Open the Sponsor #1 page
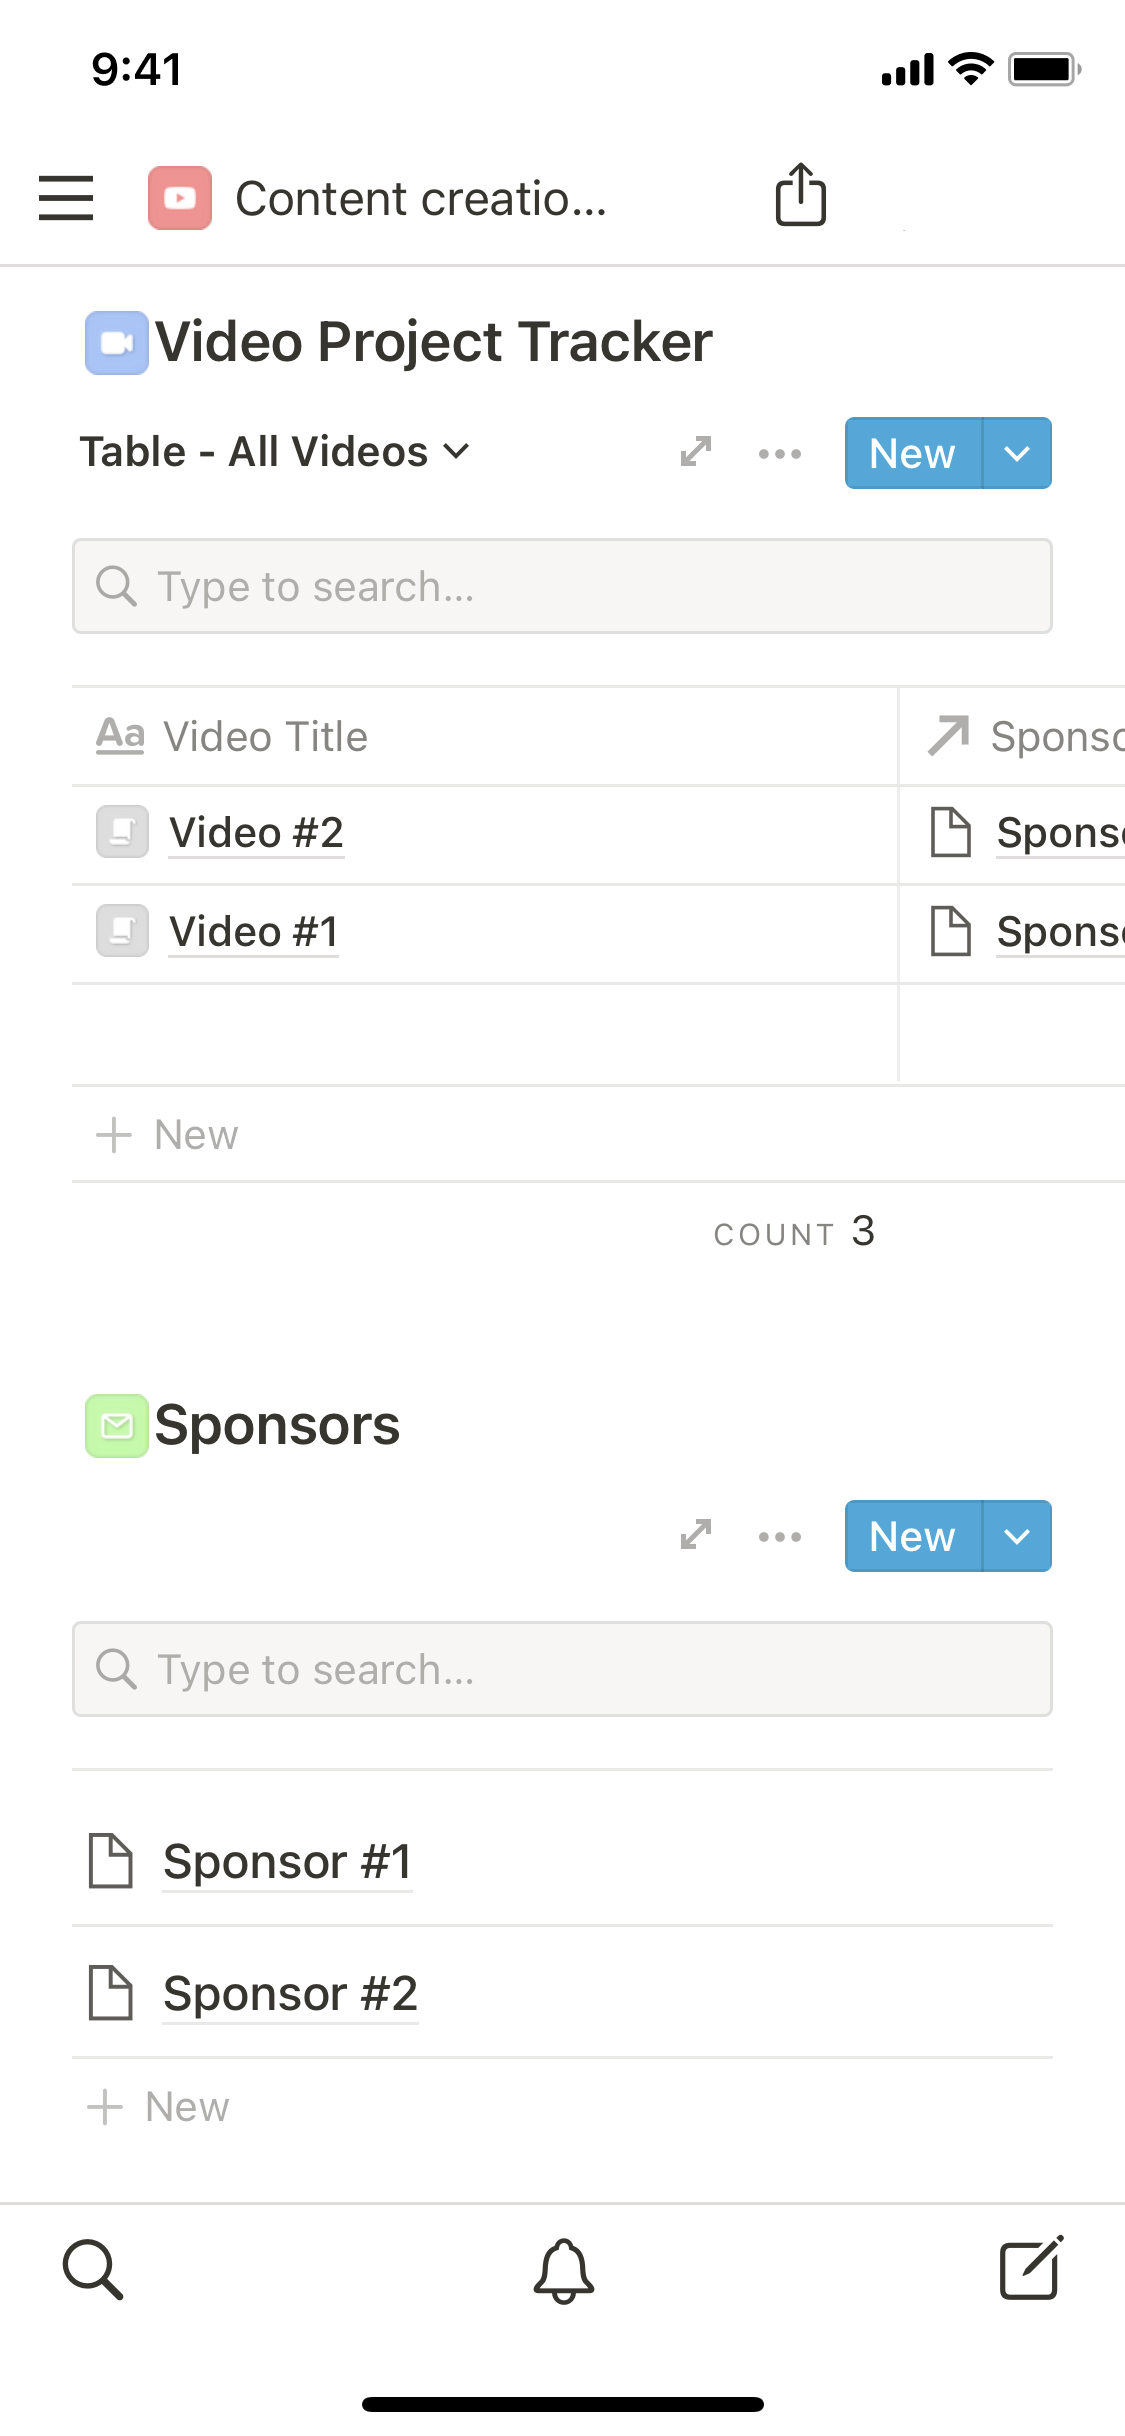 (x=287, y=1862)
